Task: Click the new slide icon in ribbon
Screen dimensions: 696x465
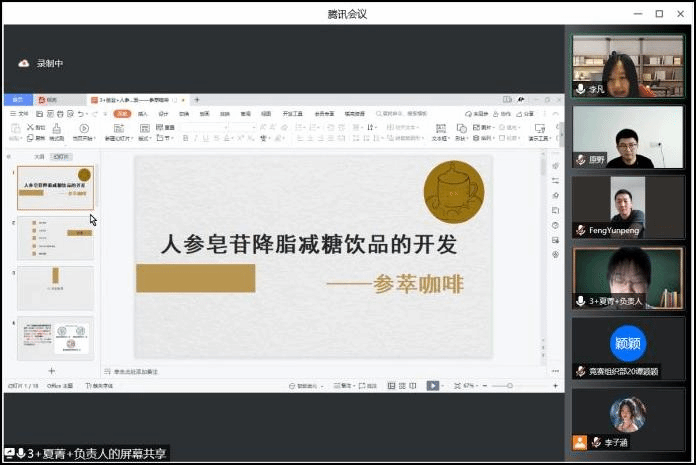Action: click(119, 129)
